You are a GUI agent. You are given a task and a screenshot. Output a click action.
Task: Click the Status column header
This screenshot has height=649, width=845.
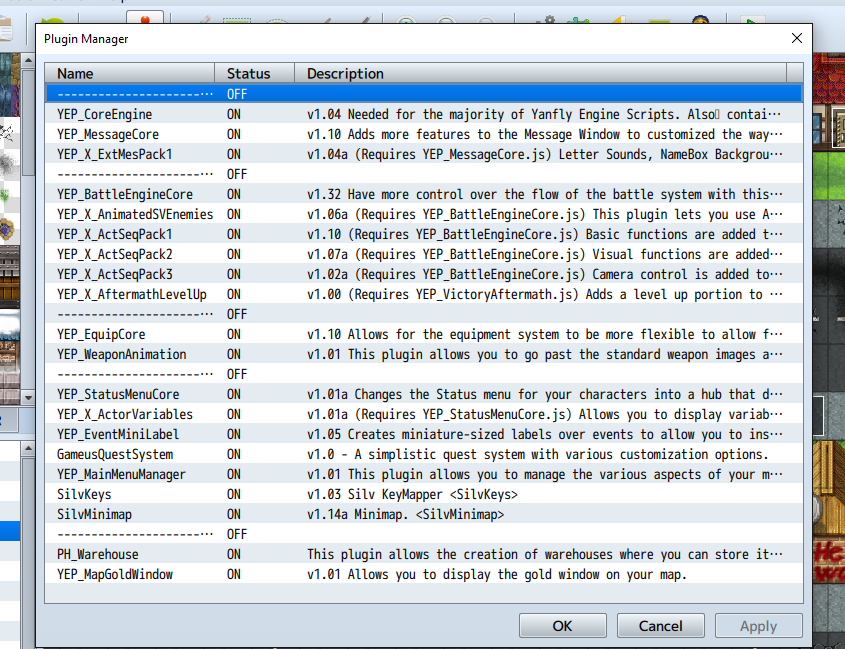point(254,73)
